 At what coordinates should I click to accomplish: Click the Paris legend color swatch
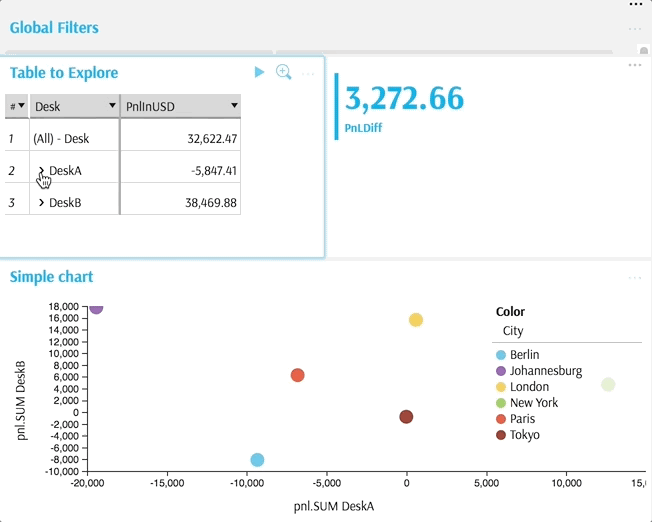click(501, 419)
